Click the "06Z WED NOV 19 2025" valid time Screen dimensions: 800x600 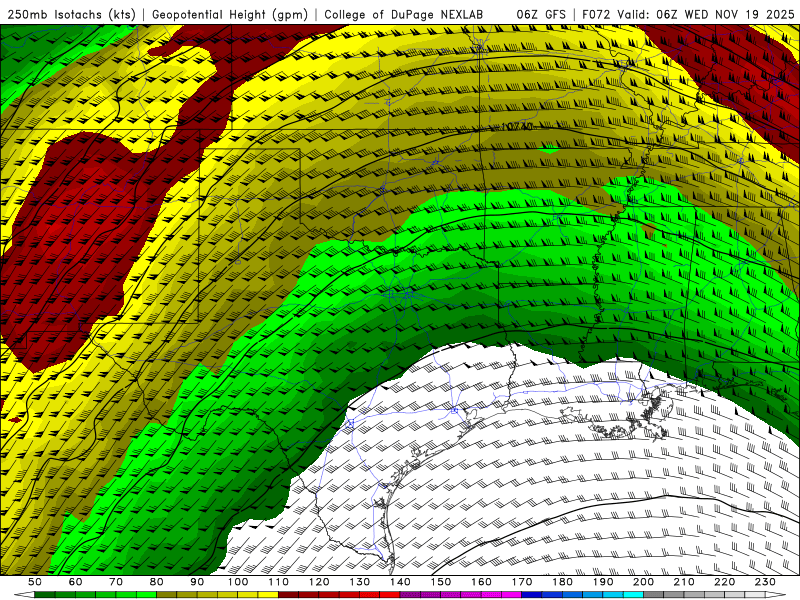point(726,14)
